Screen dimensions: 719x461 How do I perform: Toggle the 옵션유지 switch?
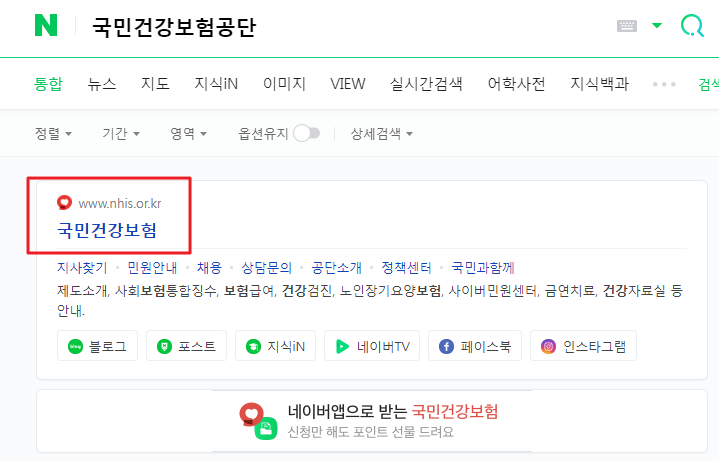(x=307, y=133)
